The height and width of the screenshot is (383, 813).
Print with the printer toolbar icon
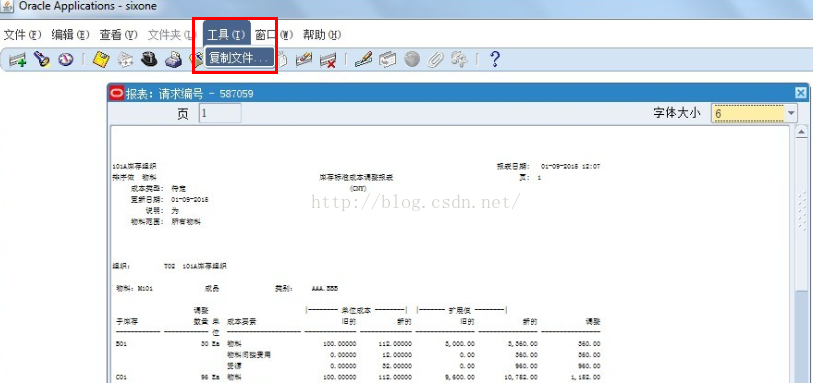coord(173,60)
